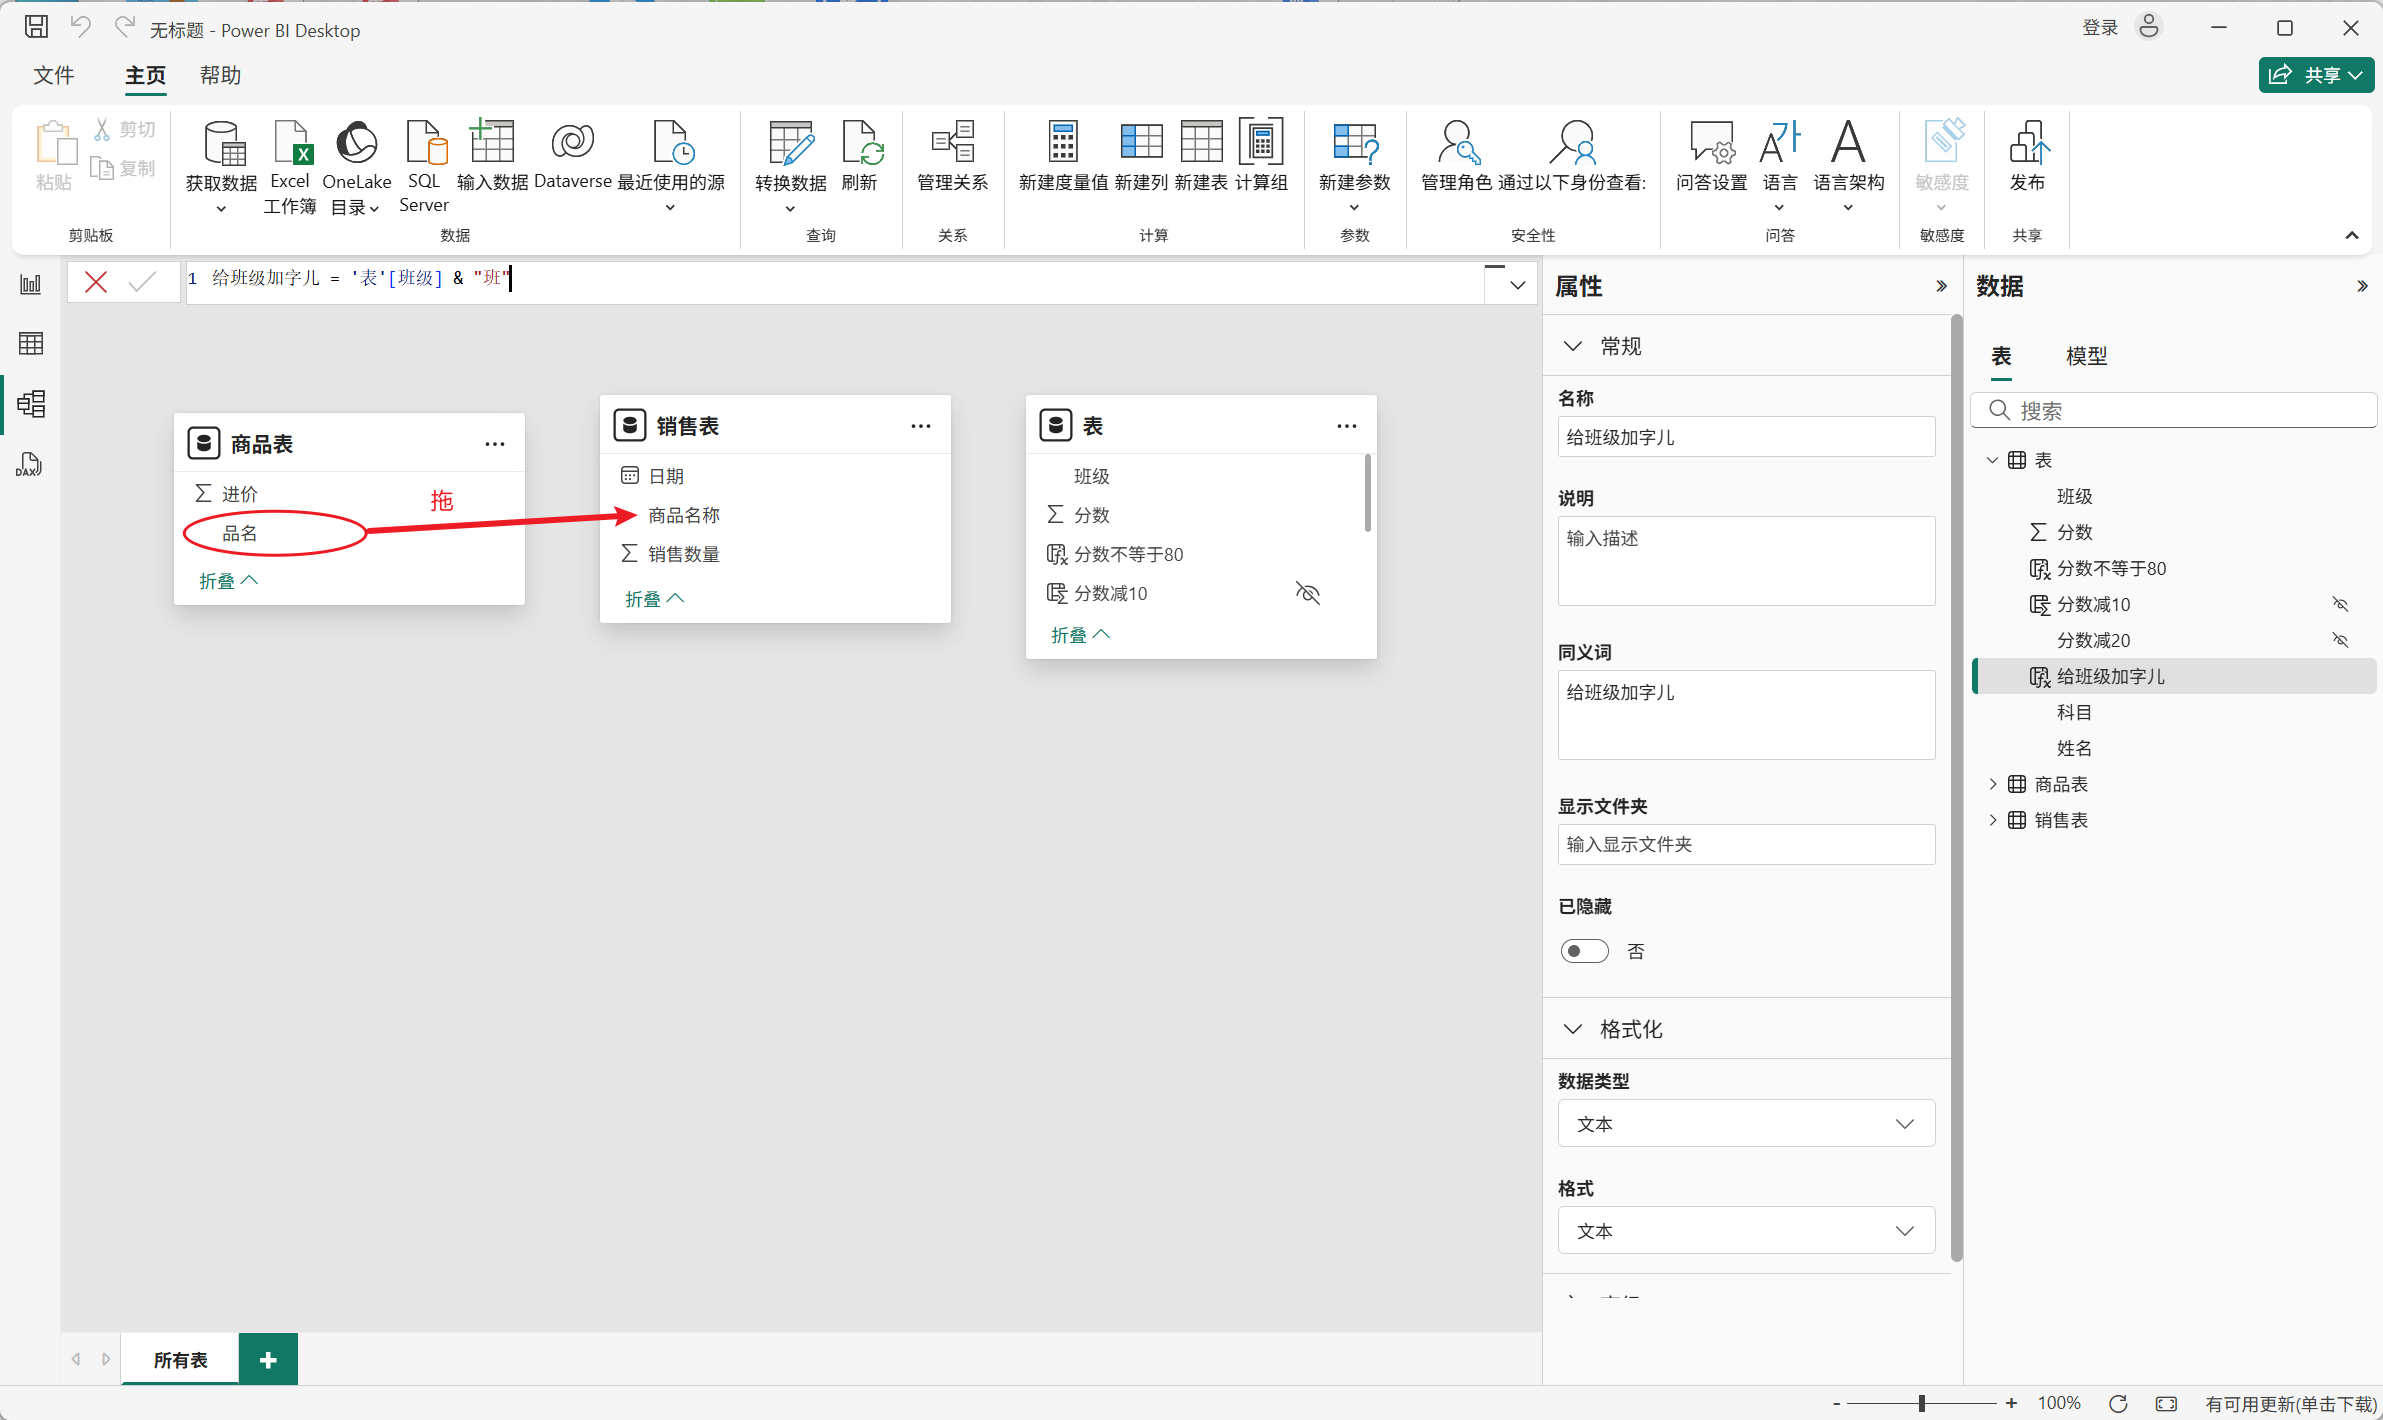This screenshot has height=1420, width=2383.
Task: Switch to Report view in left sidebar
Action: 31,284
